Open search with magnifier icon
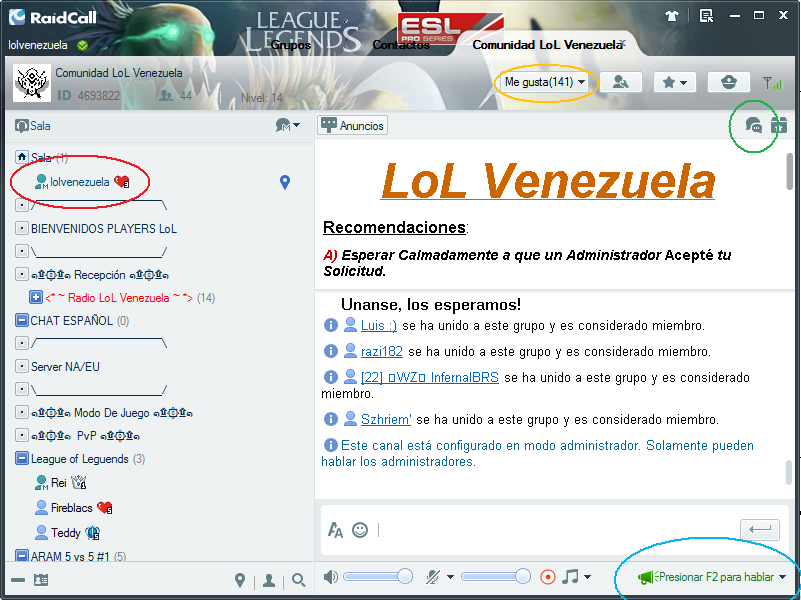Viewport: 801px width, 600px height. (298, 580)
